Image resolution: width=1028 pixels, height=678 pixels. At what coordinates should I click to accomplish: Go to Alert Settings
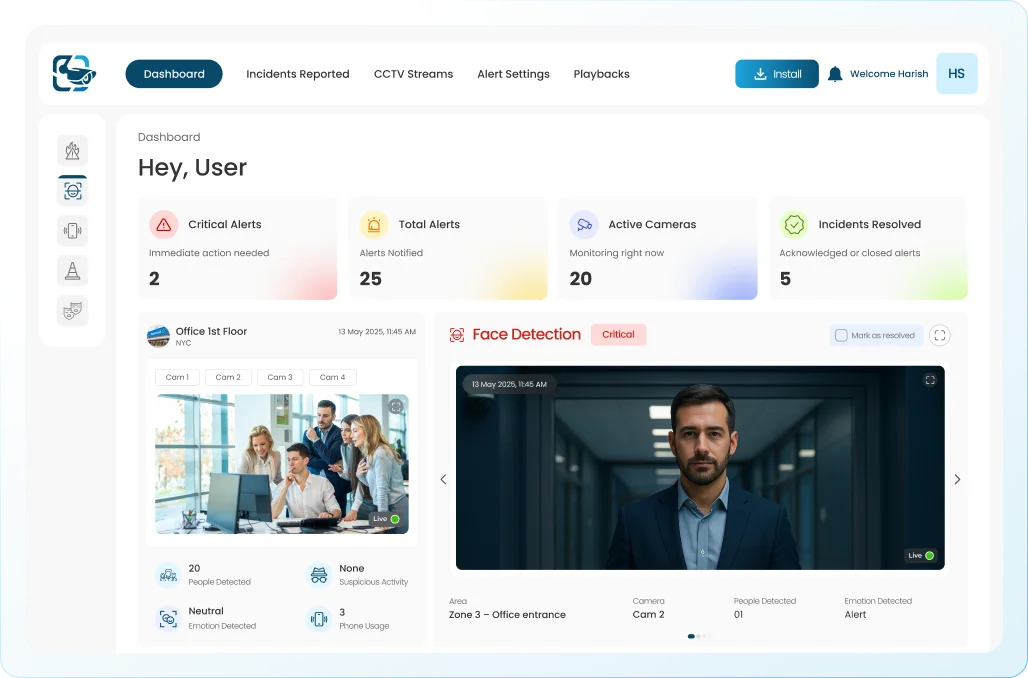513,74
